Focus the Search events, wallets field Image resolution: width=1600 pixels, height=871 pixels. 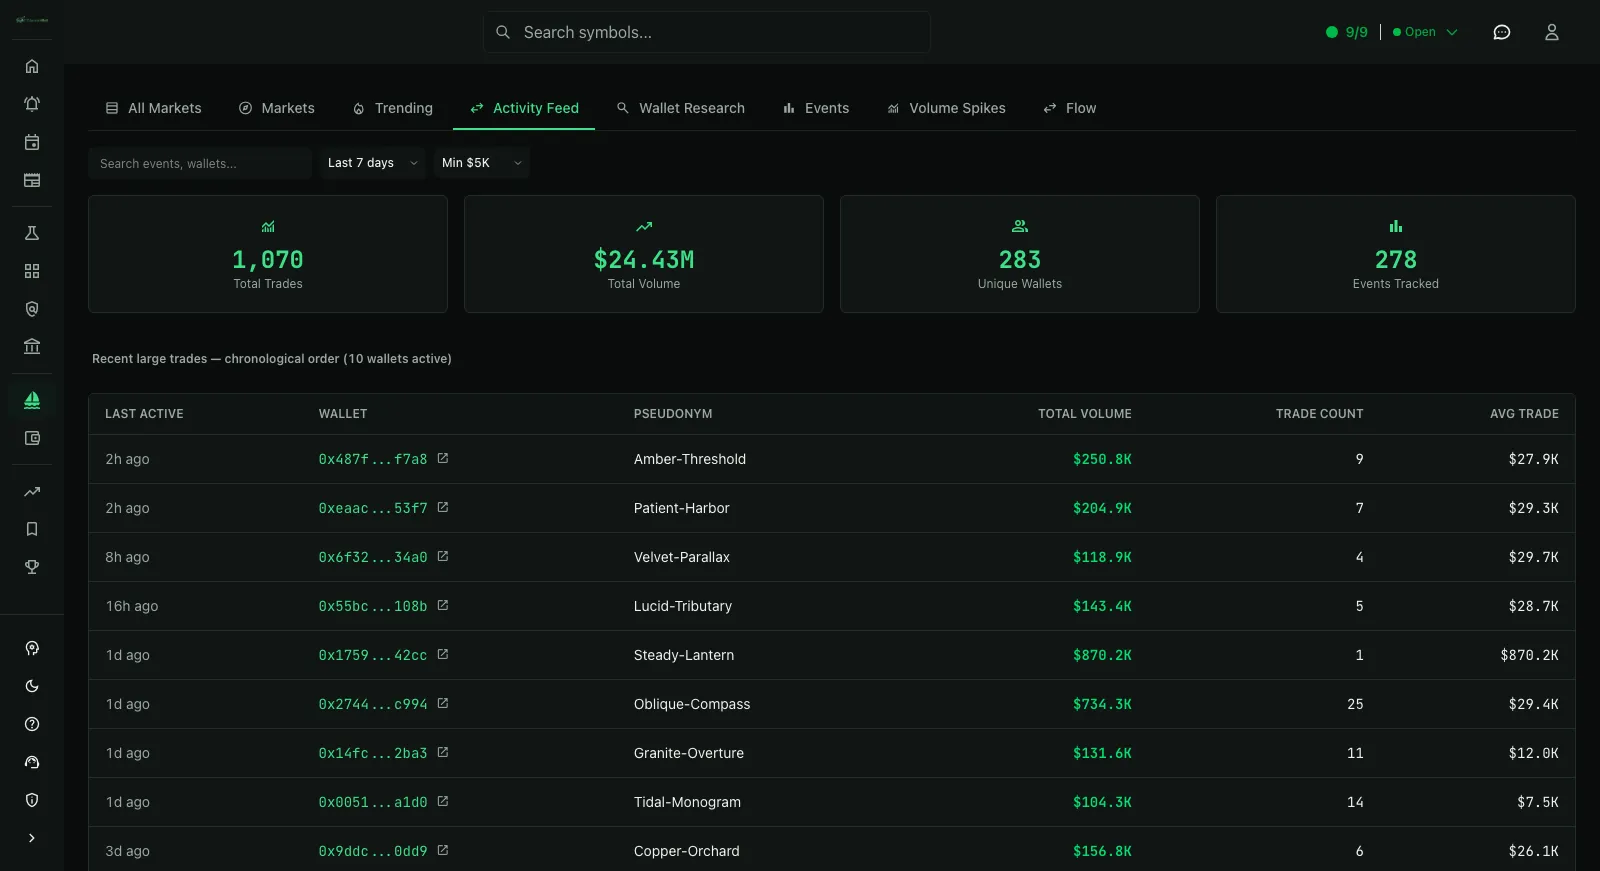pos(200,163)
